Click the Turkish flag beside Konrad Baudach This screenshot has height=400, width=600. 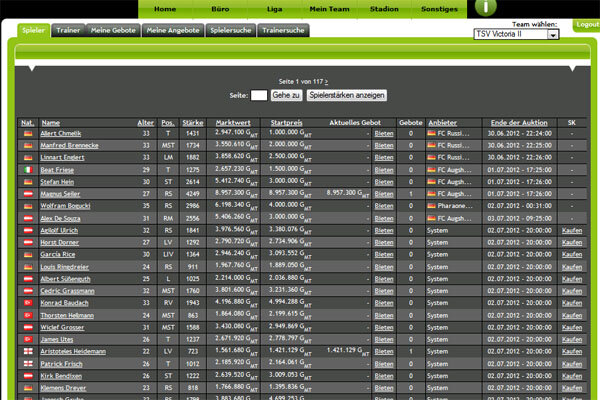point(28,303)
